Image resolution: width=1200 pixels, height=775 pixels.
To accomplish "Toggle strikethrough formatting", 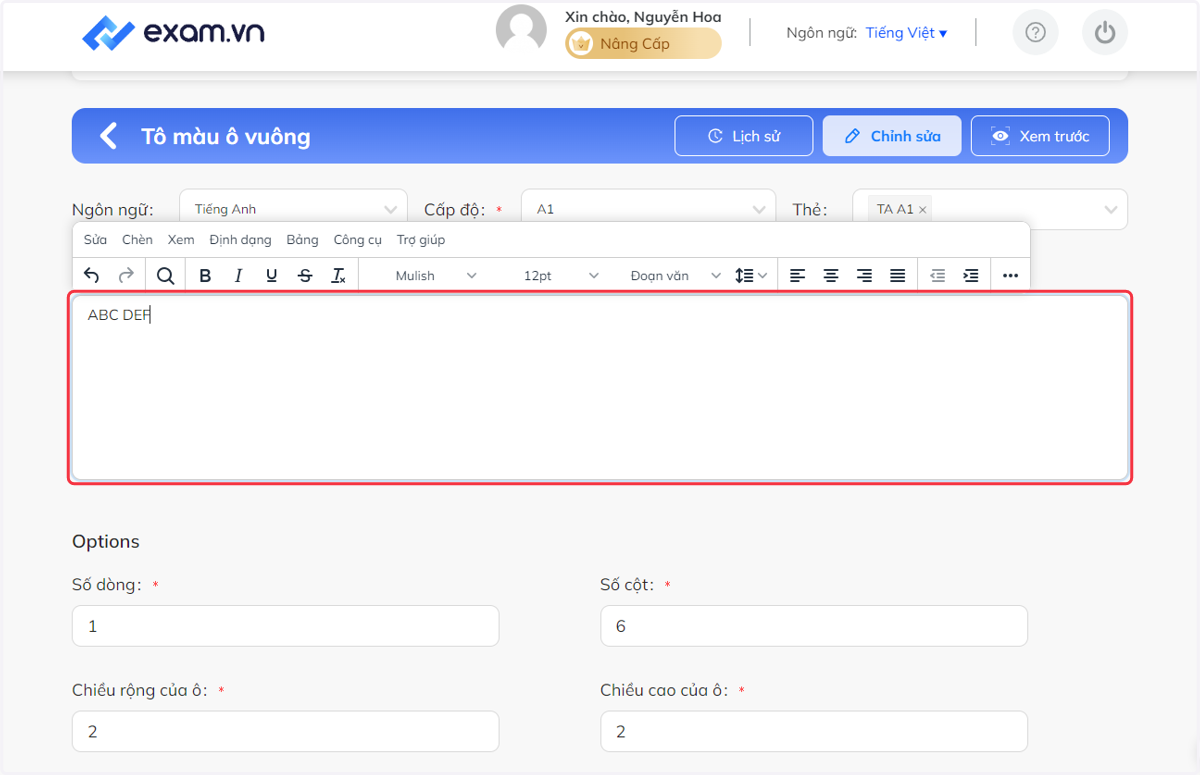I will pos(305,276).
